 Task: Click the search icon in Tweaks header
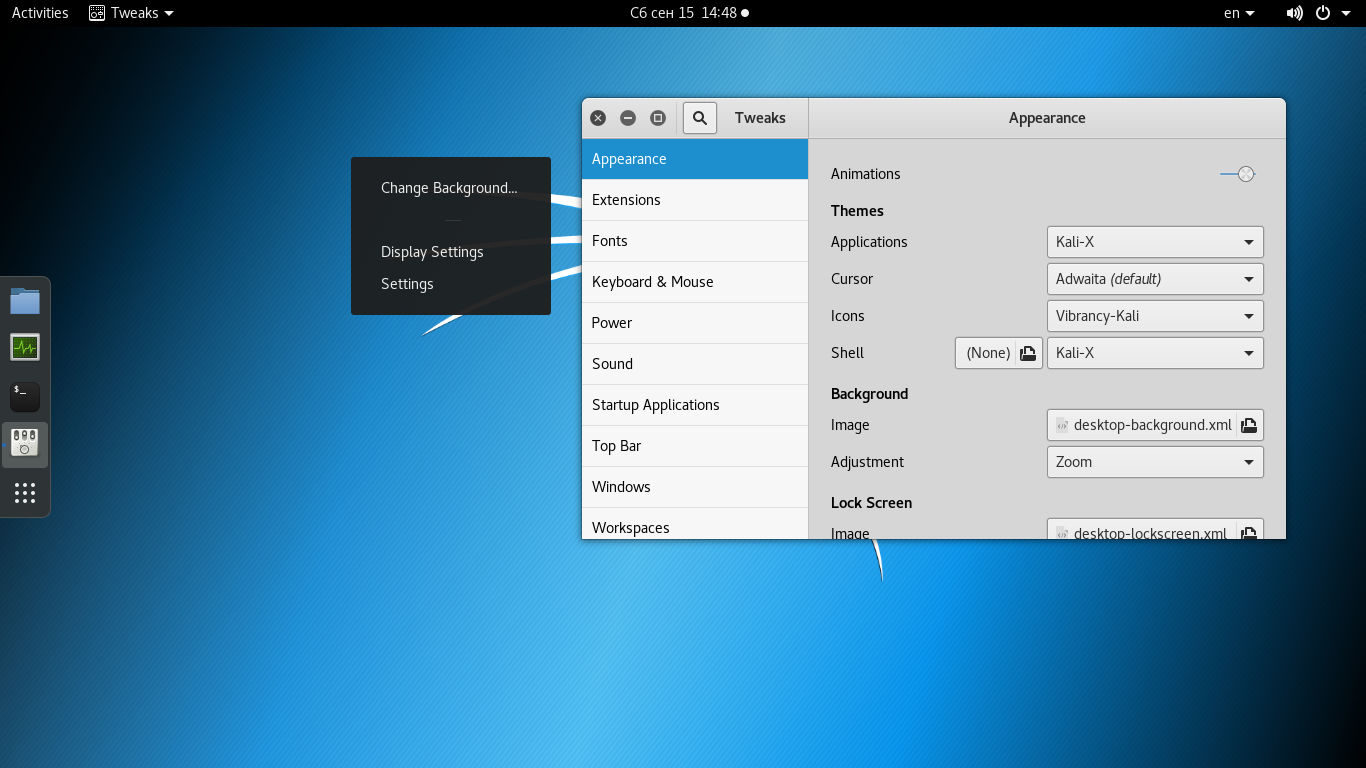[x=700, y=118]
